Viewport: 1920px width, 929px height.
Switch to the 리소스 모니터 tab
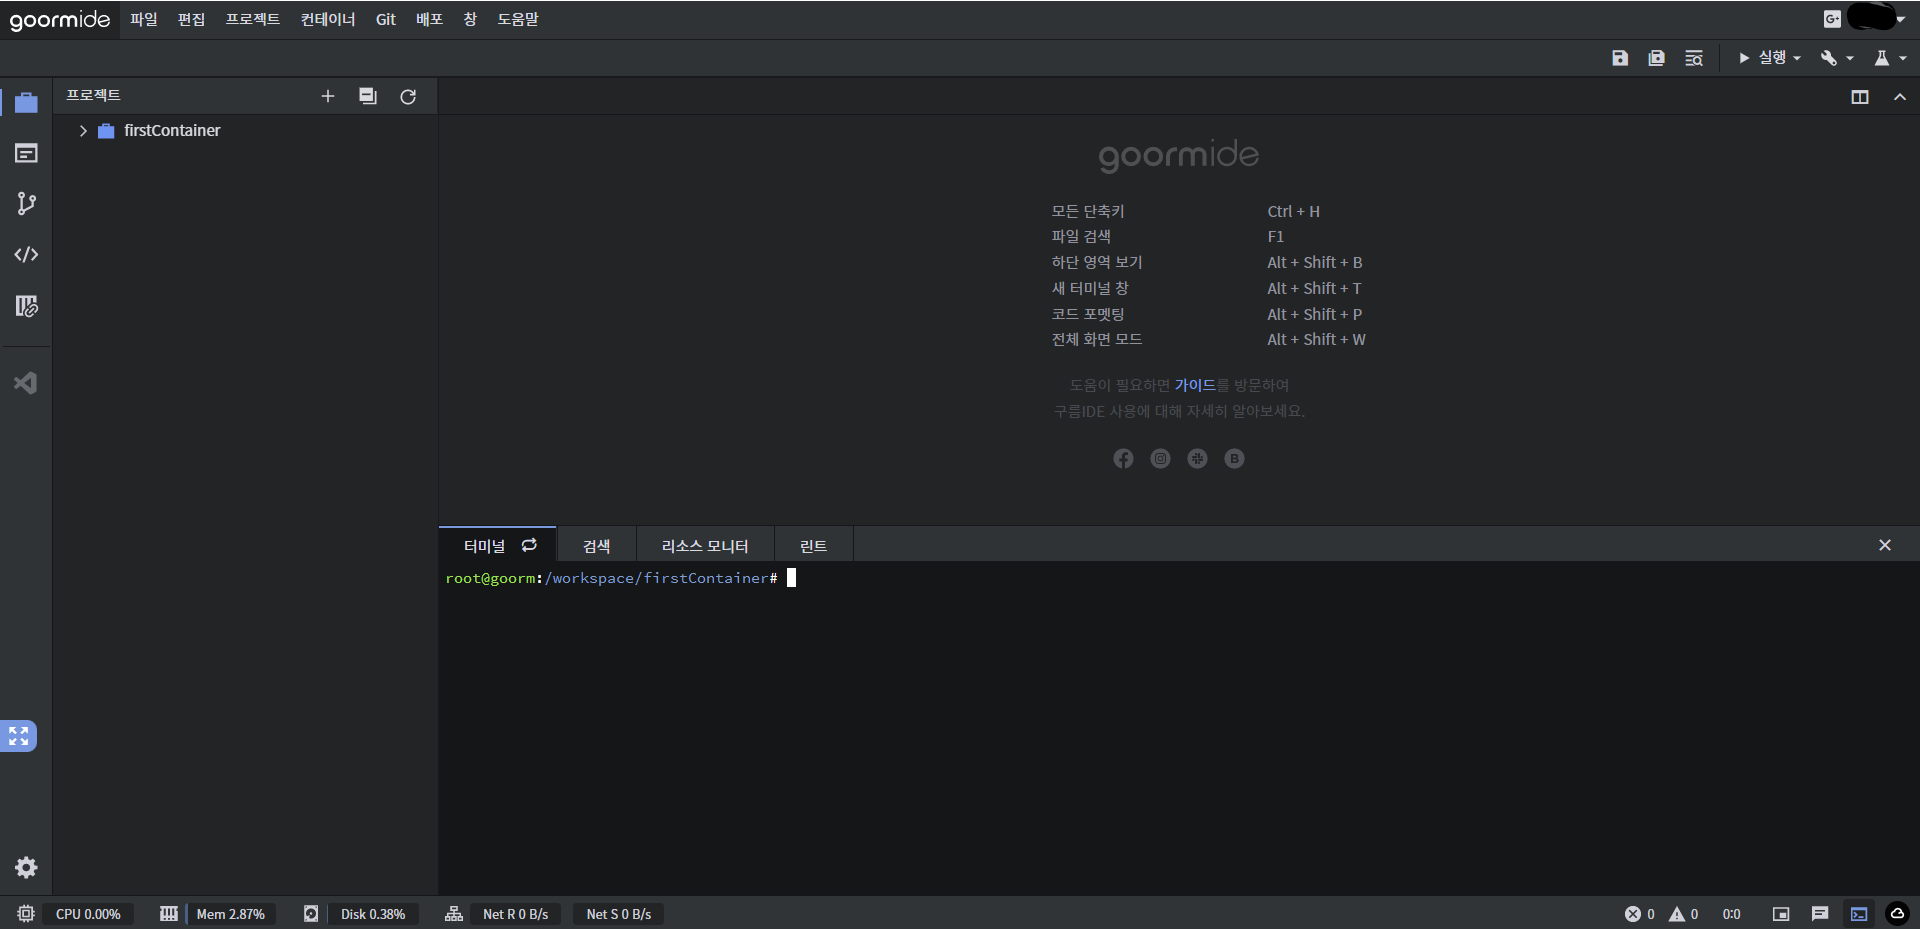705,546
